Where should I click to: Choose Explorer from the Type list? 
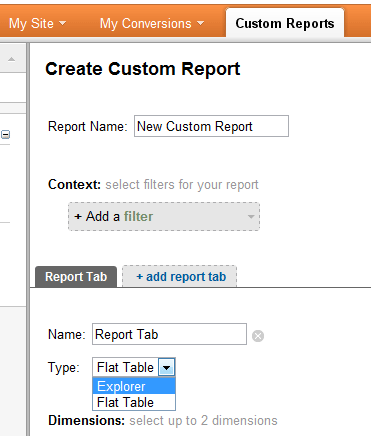tap(134, 386)
